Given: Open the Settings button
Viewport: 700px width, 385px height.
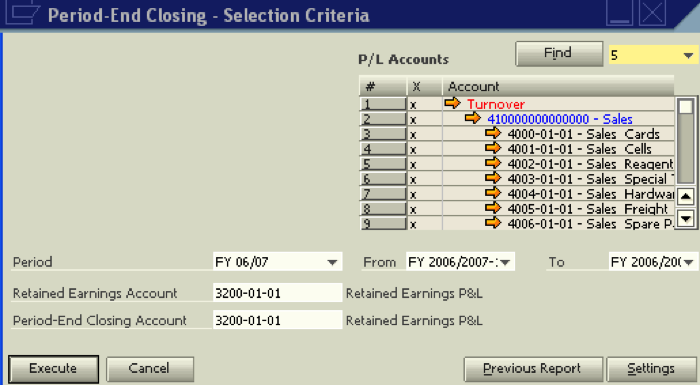Looking at the screenshot, I should (651, 368).
